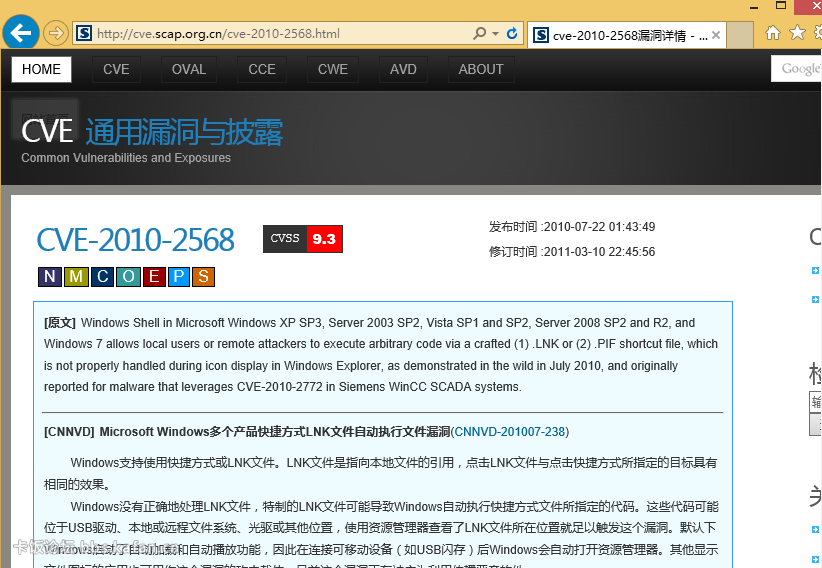The image size is (822, 568).
Task: Open a new blank tab
Action: coord(740,35)
